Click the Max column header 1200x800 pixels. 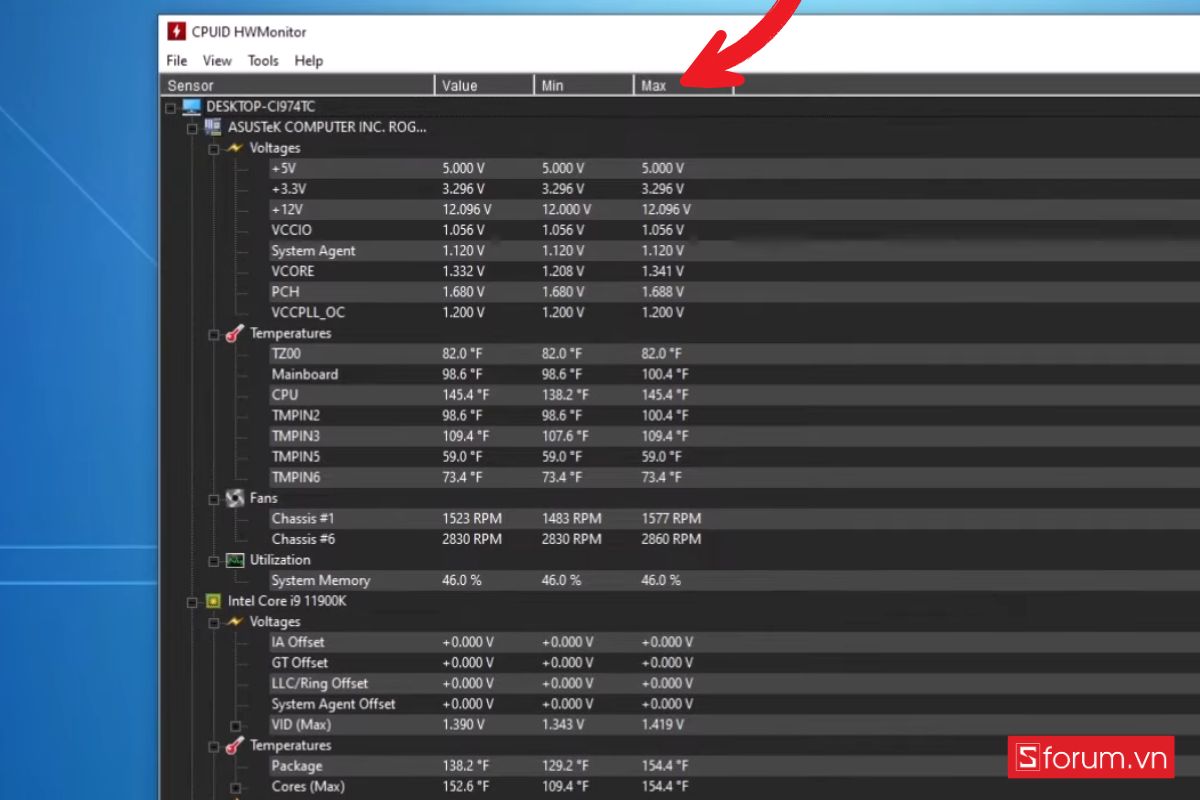click(x=684, y=86)
